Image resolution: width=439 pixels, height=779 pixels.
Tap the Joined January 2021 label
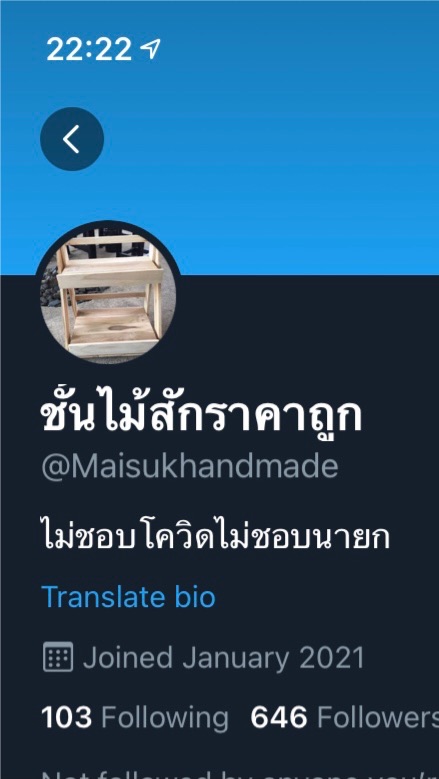click(x=223, y=658)
